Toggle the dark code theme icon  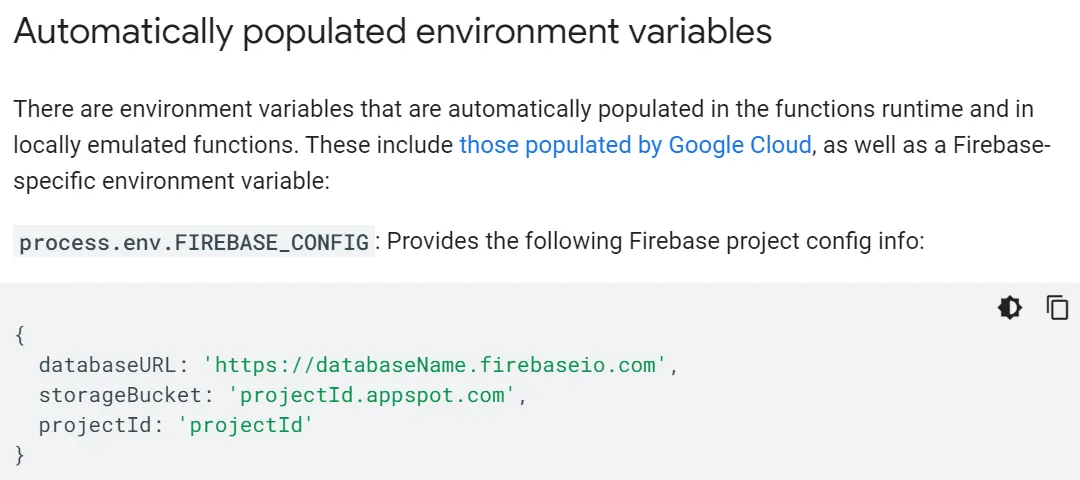(1010, 308)
